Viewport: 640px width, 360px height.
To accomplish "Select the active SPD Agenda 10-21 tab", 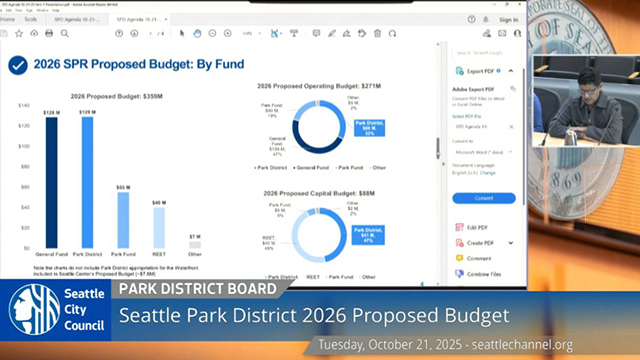I will (x=139, y=19).
